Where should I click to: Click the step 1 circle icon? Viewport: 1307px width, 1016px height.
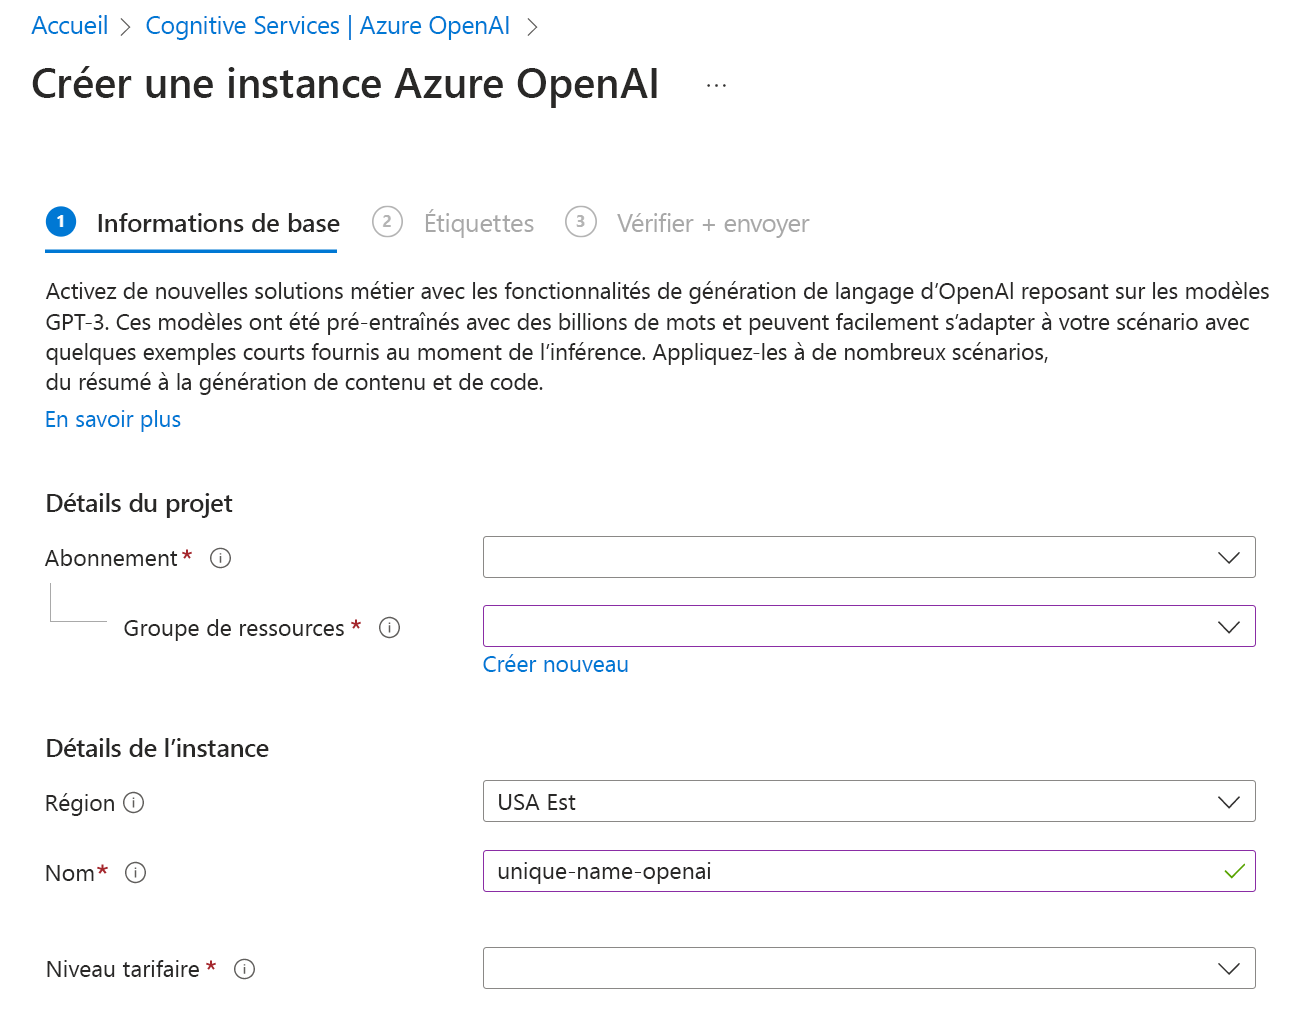pyautogui.click(x=61, y=221)
